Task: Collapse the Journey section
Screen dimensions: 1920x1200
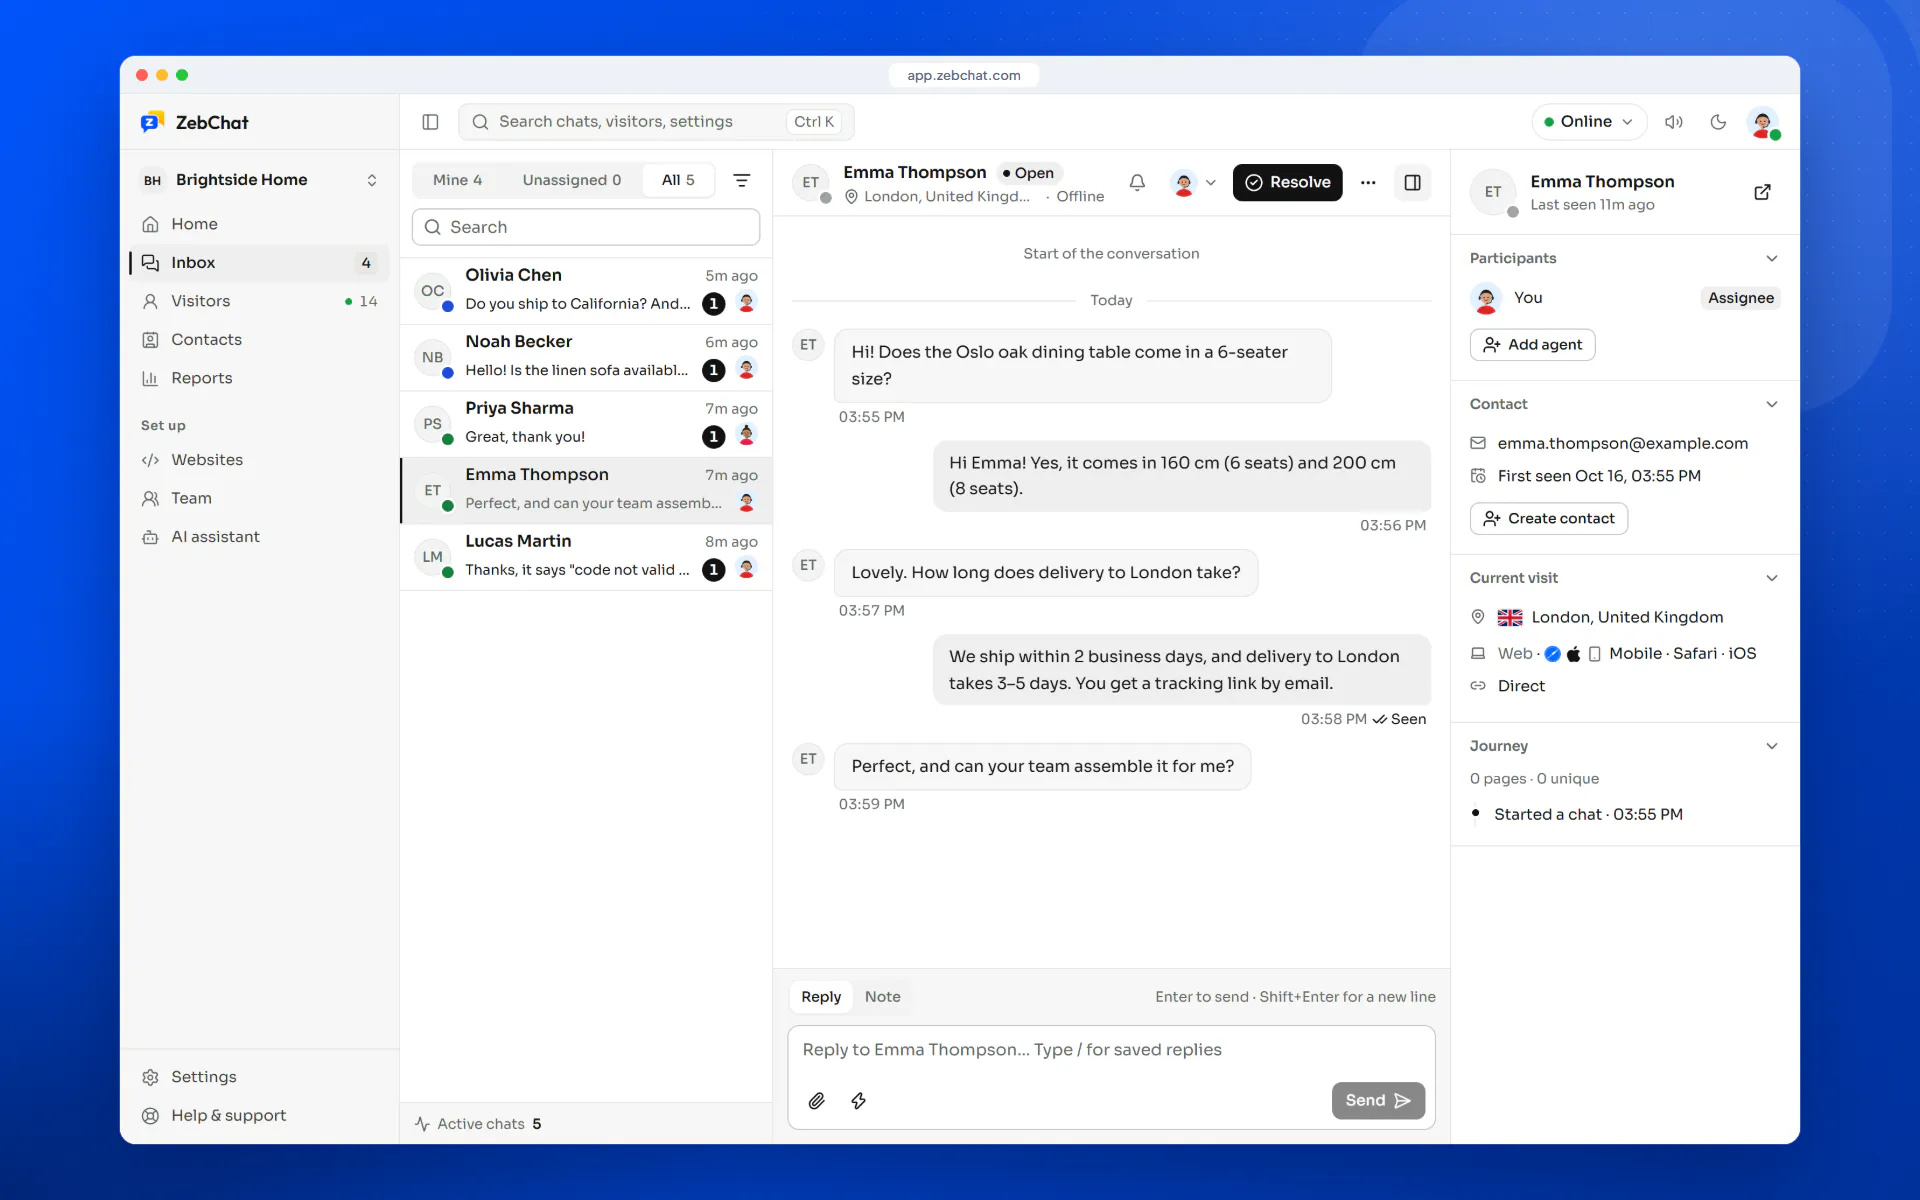Action: (x=1771, y=746)
